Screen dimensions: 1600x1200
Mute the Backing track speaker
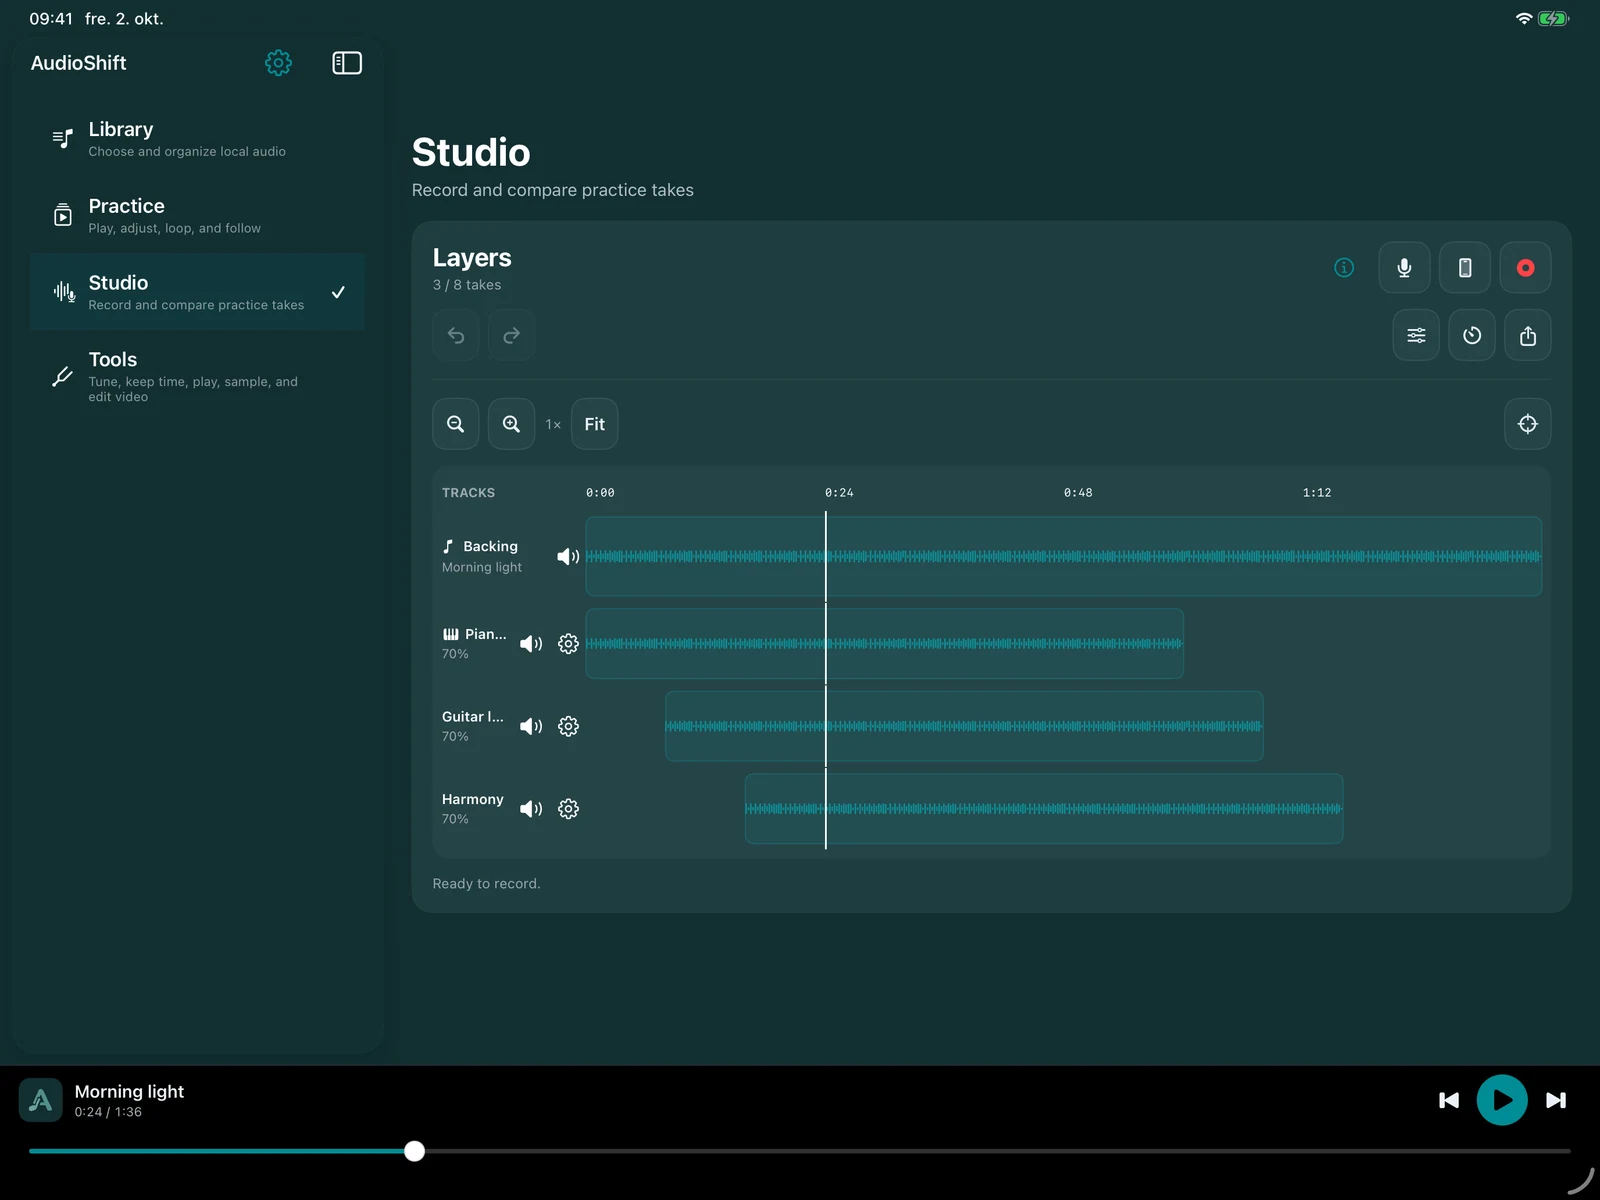568,556
